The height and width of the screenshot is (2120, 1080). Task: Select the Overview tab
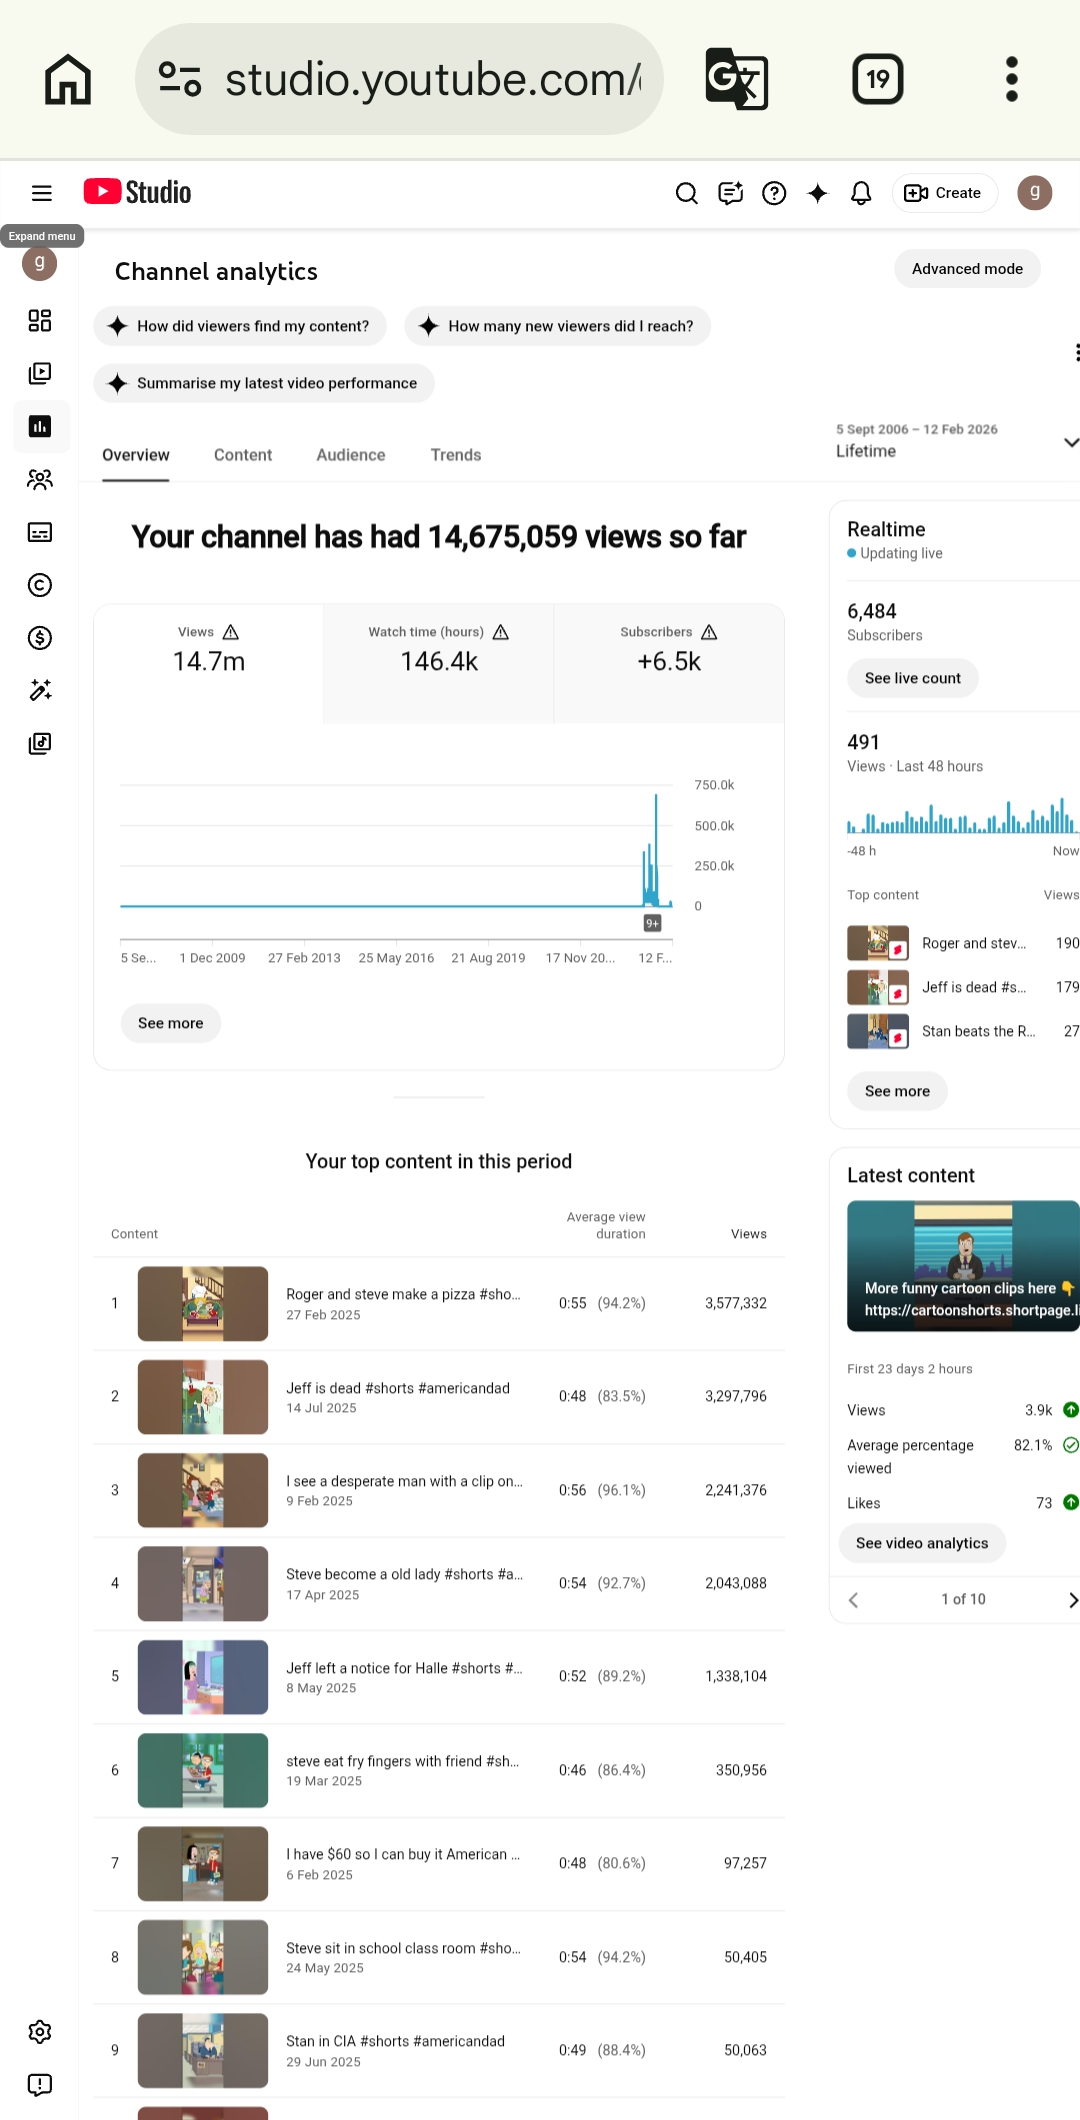coord(136,455)
